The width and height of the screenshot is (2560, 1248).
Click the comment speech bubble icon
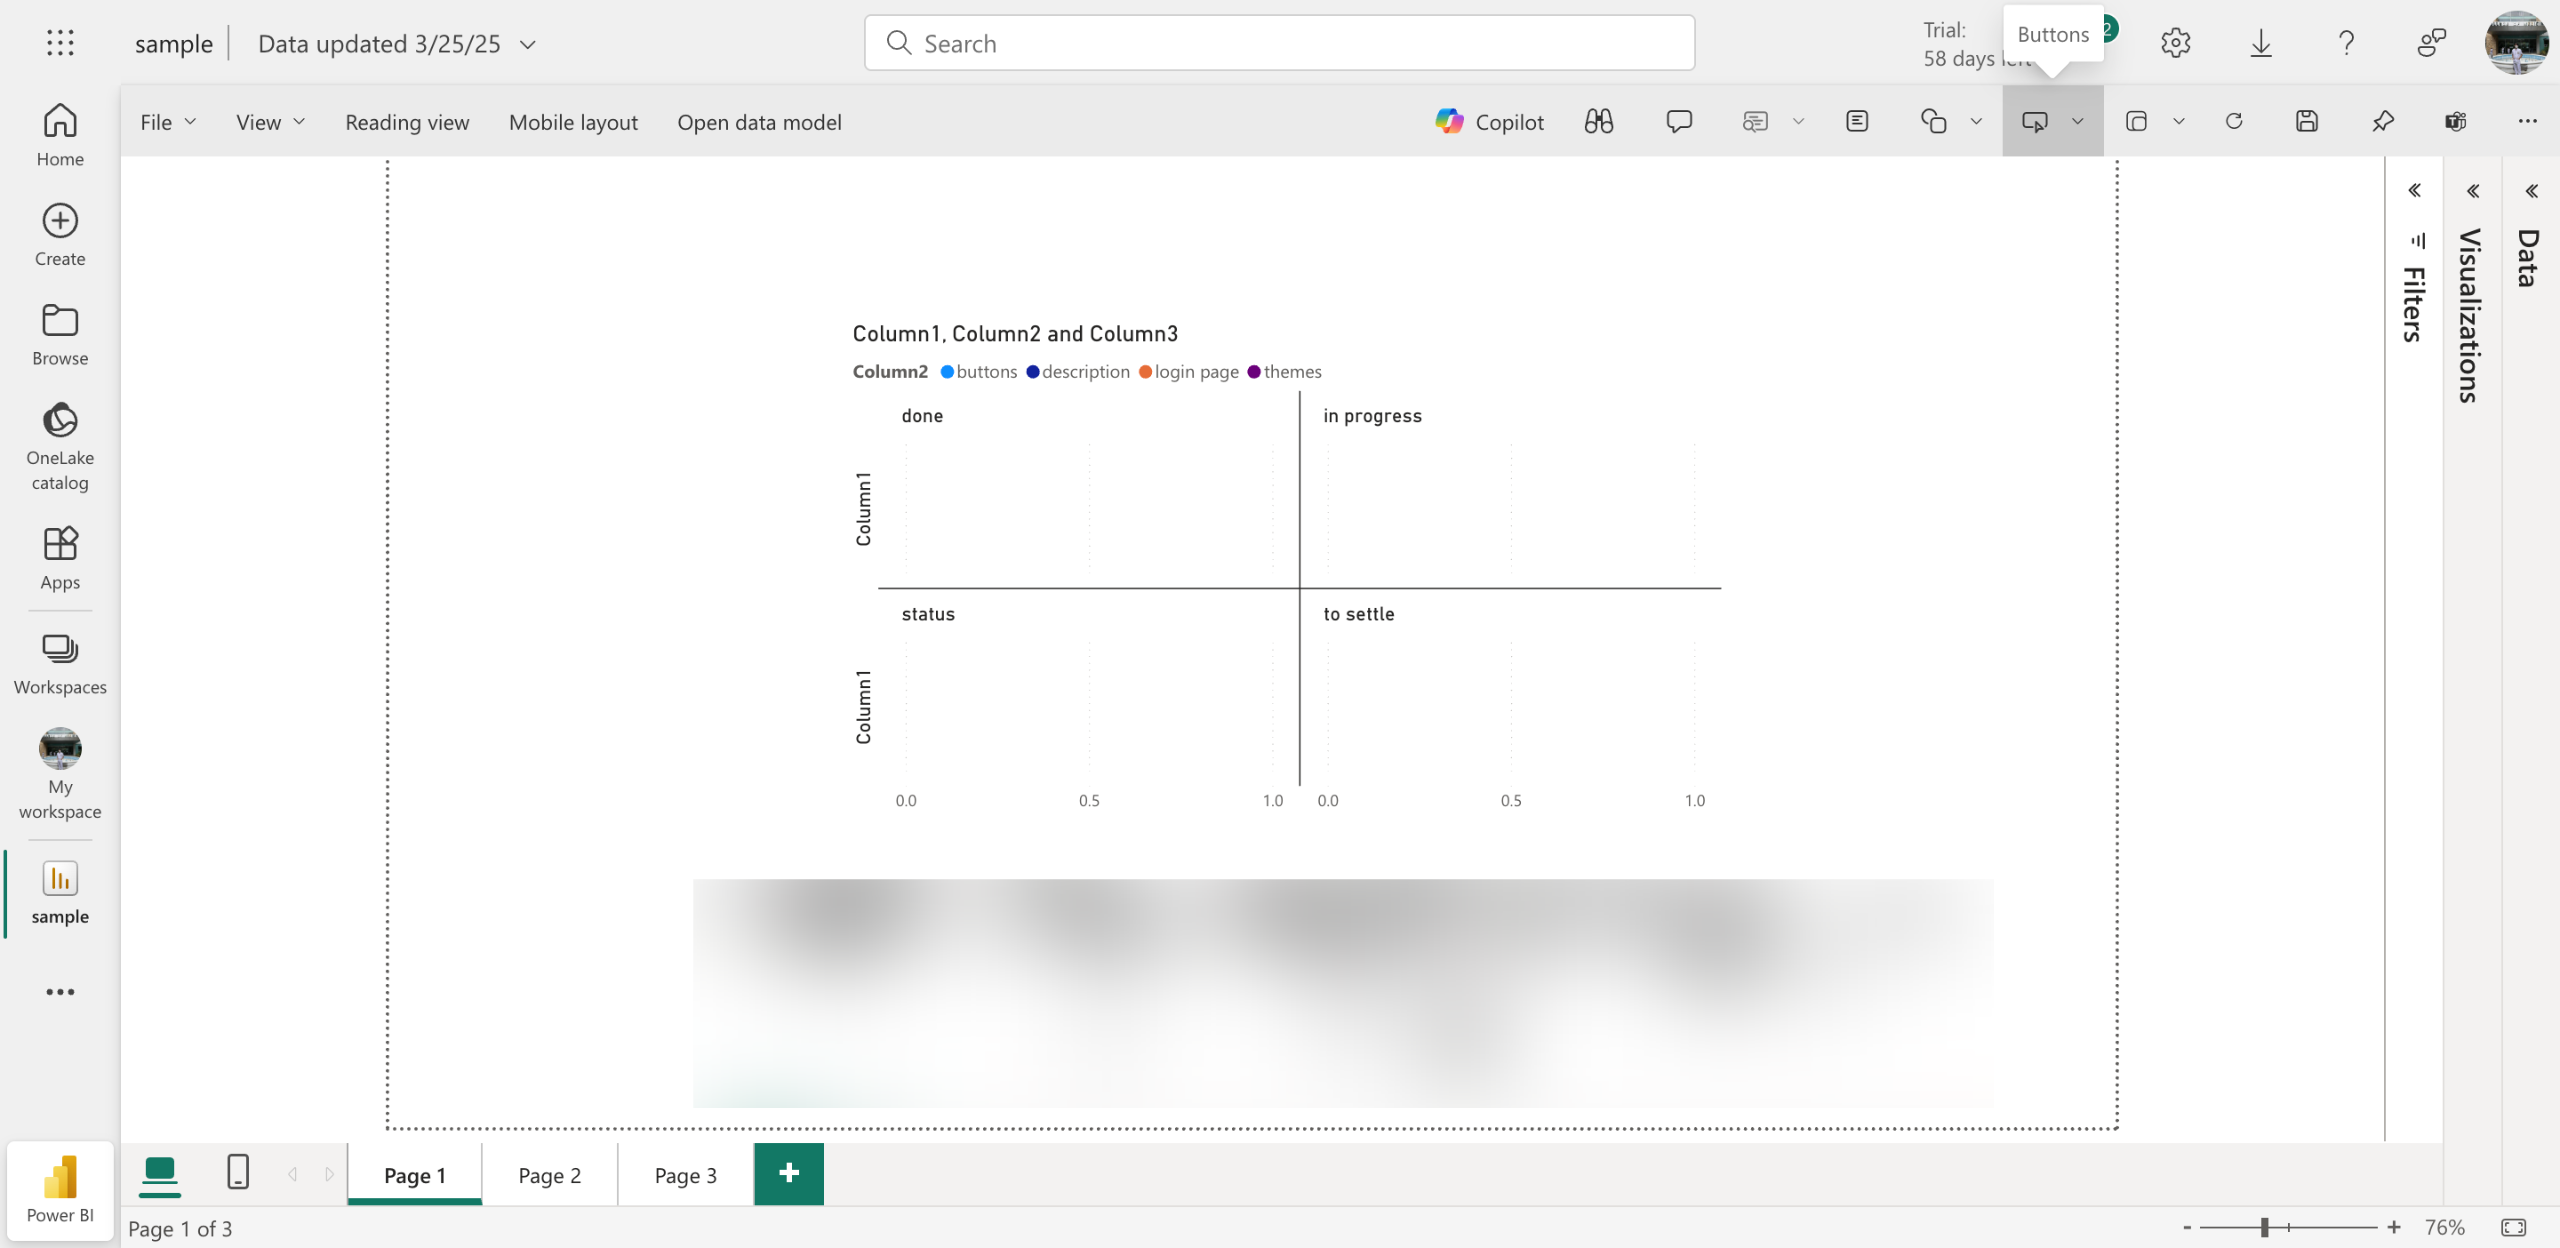click(x=1679, y=122)
